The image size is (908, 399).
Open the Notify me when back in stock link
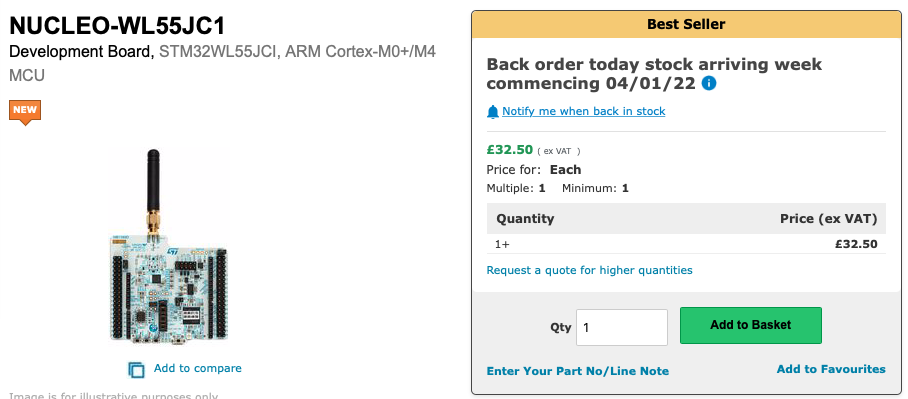(584, 111)
